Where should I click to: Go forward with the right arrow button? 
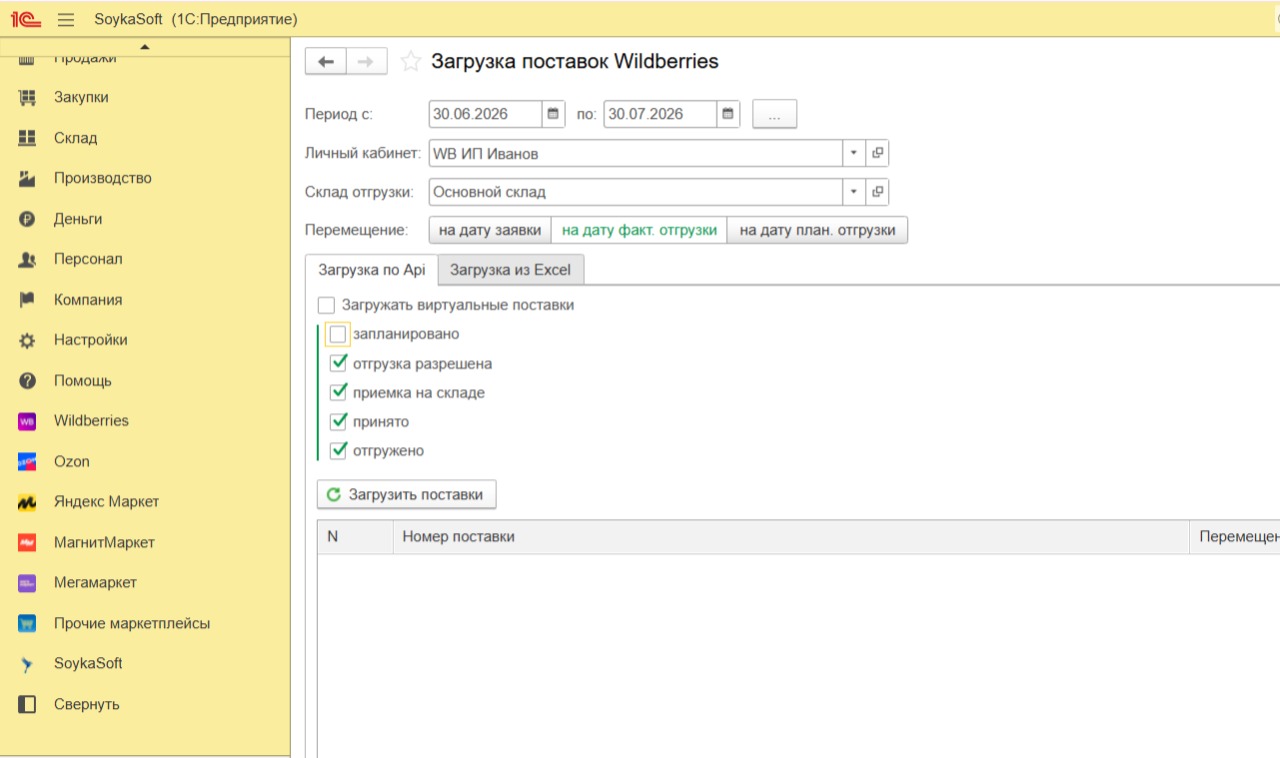click(x=366, y=61)
